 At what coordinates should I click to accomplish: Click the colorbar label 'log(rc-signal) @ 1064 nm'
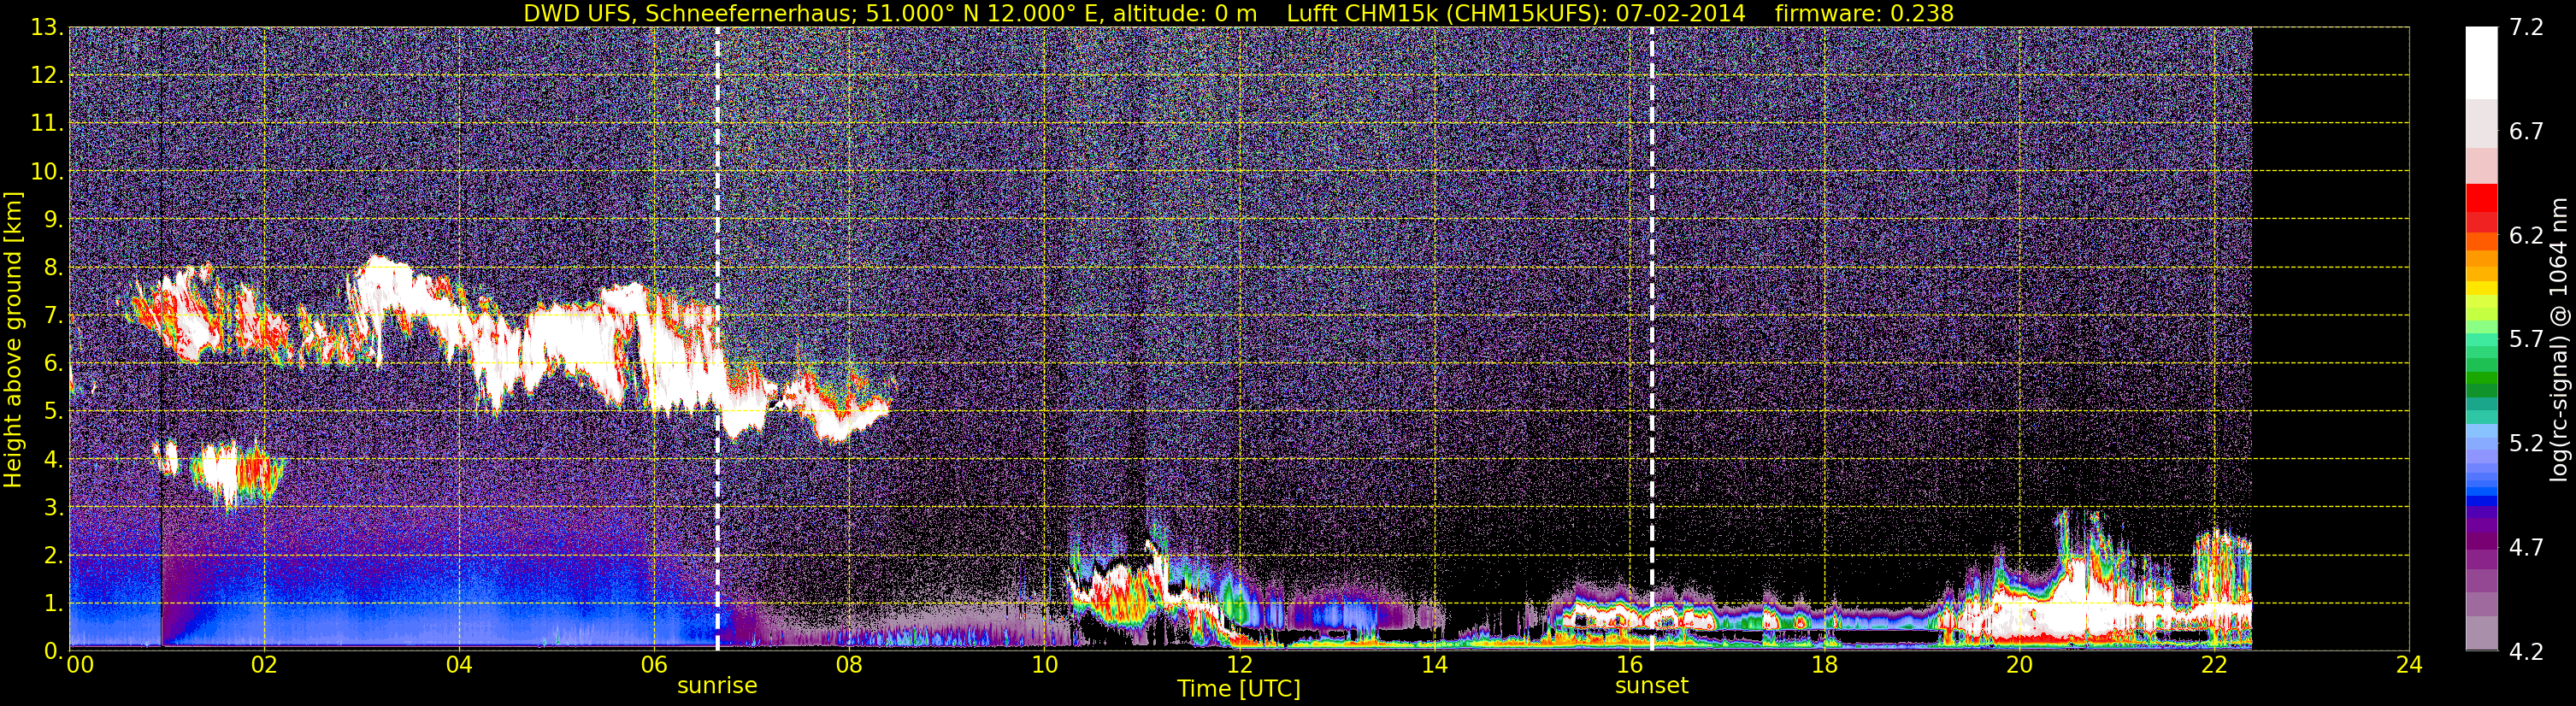point(2560,339)
